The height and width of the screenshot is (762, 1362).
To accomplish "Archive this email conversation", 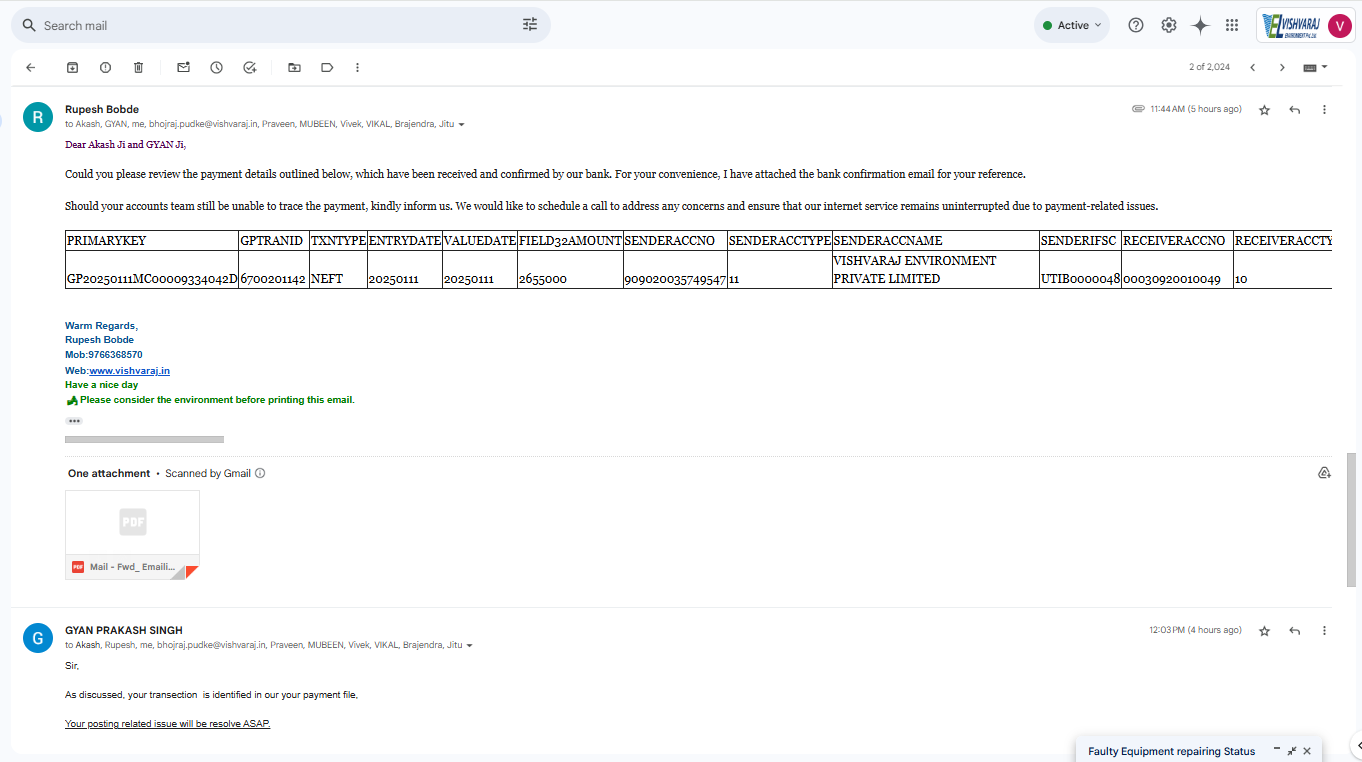I will [x=72, y=68].
